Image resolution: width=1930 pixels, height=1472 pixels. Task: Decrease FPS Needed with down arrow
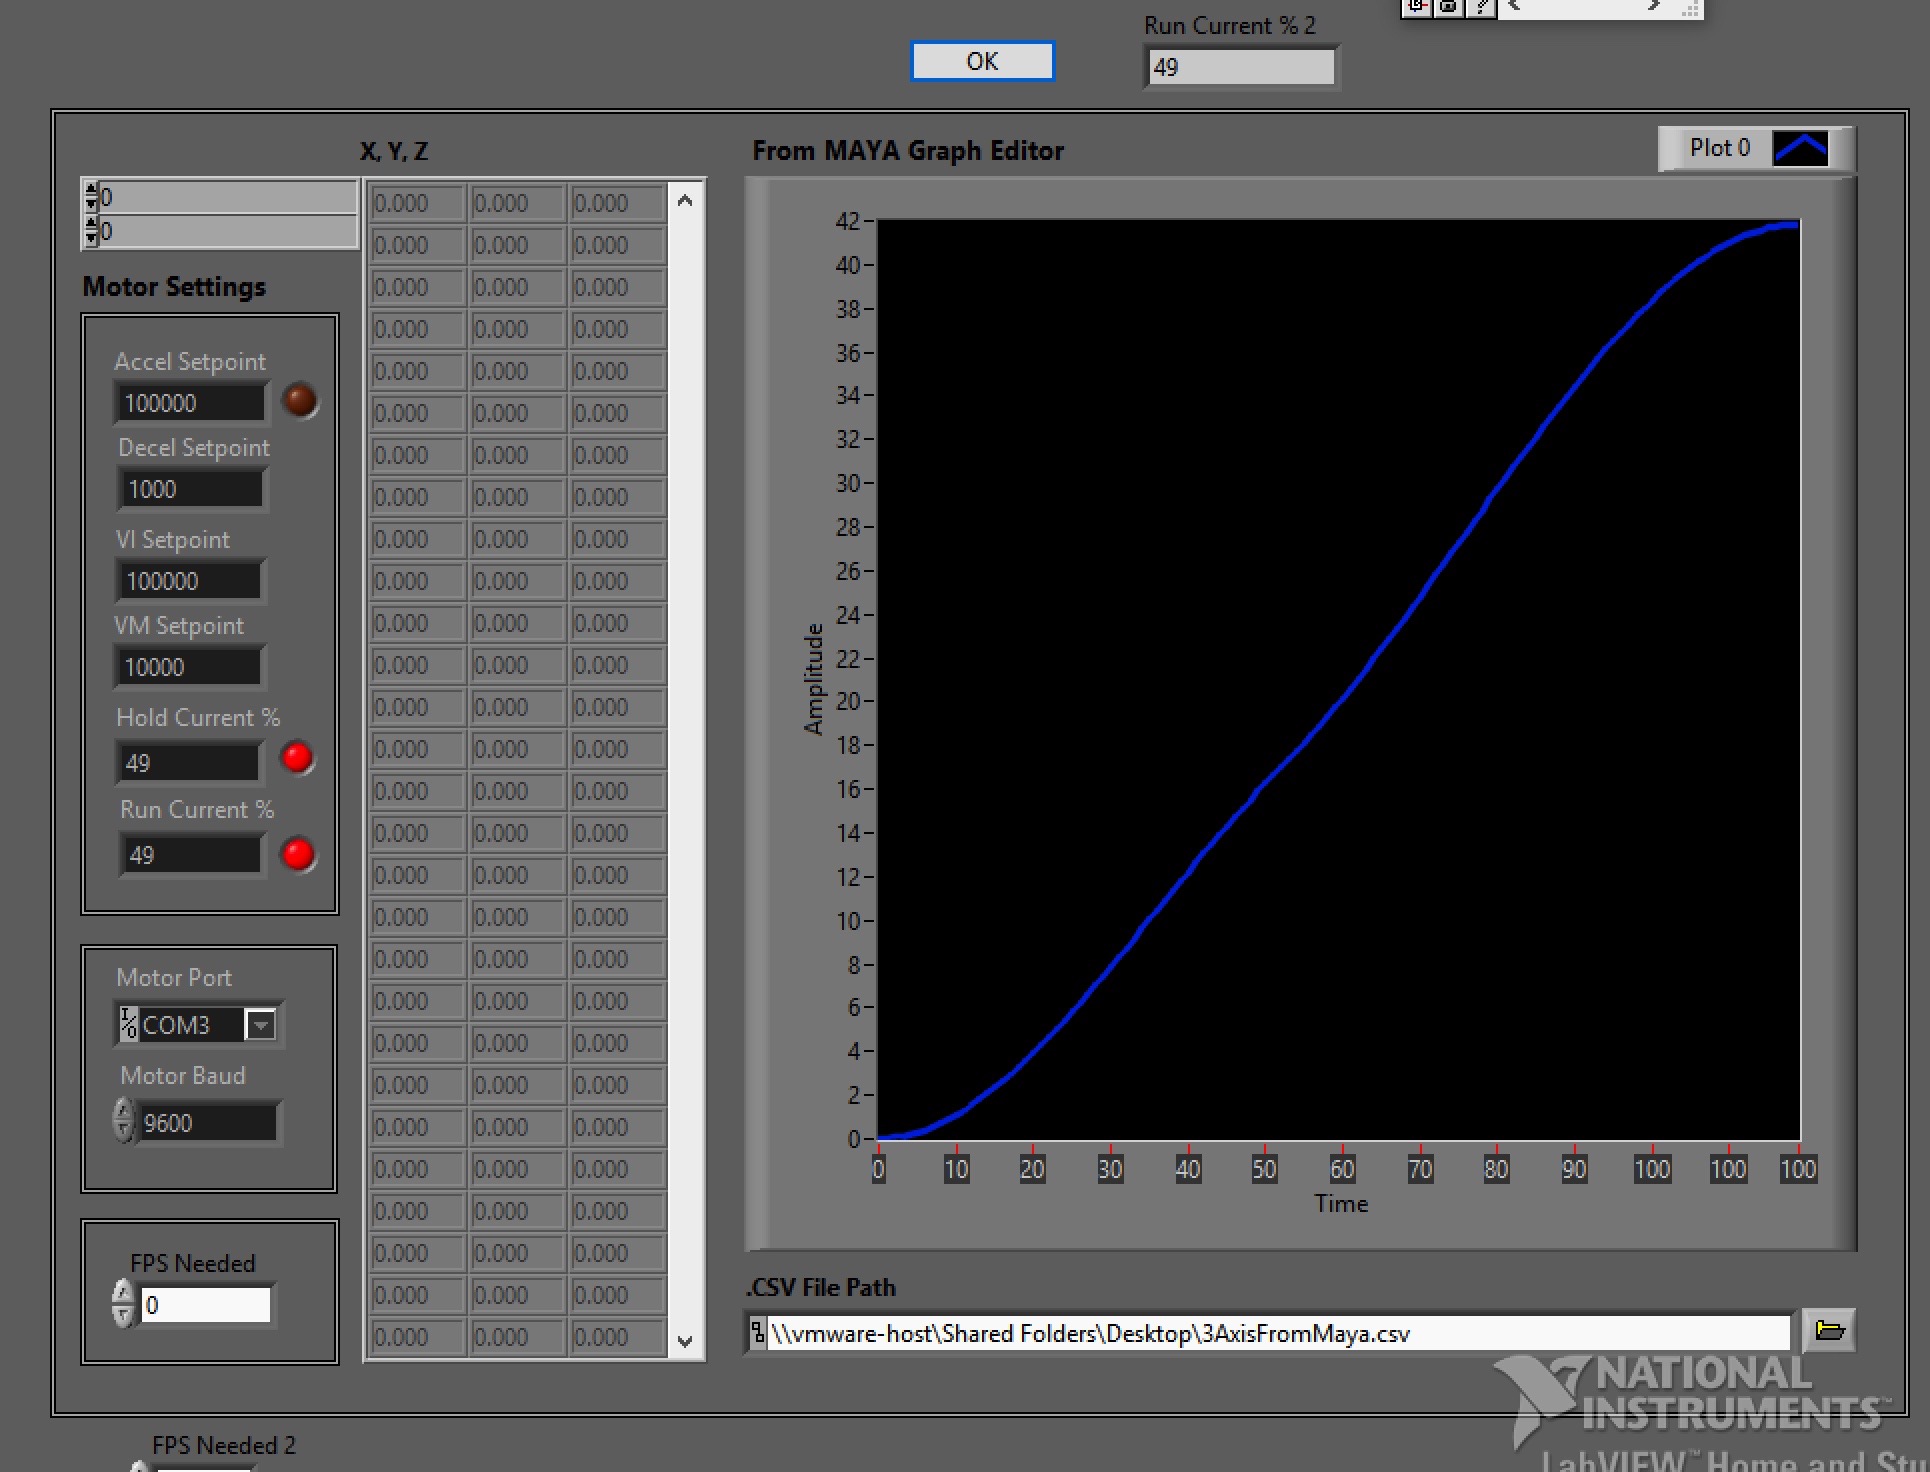point(122,1316)
